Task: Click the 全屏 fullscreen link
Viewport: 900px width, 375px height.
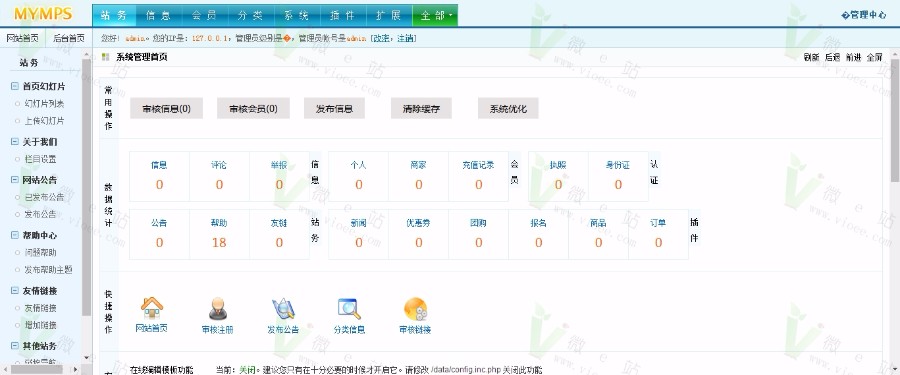Action: (874, 57)
